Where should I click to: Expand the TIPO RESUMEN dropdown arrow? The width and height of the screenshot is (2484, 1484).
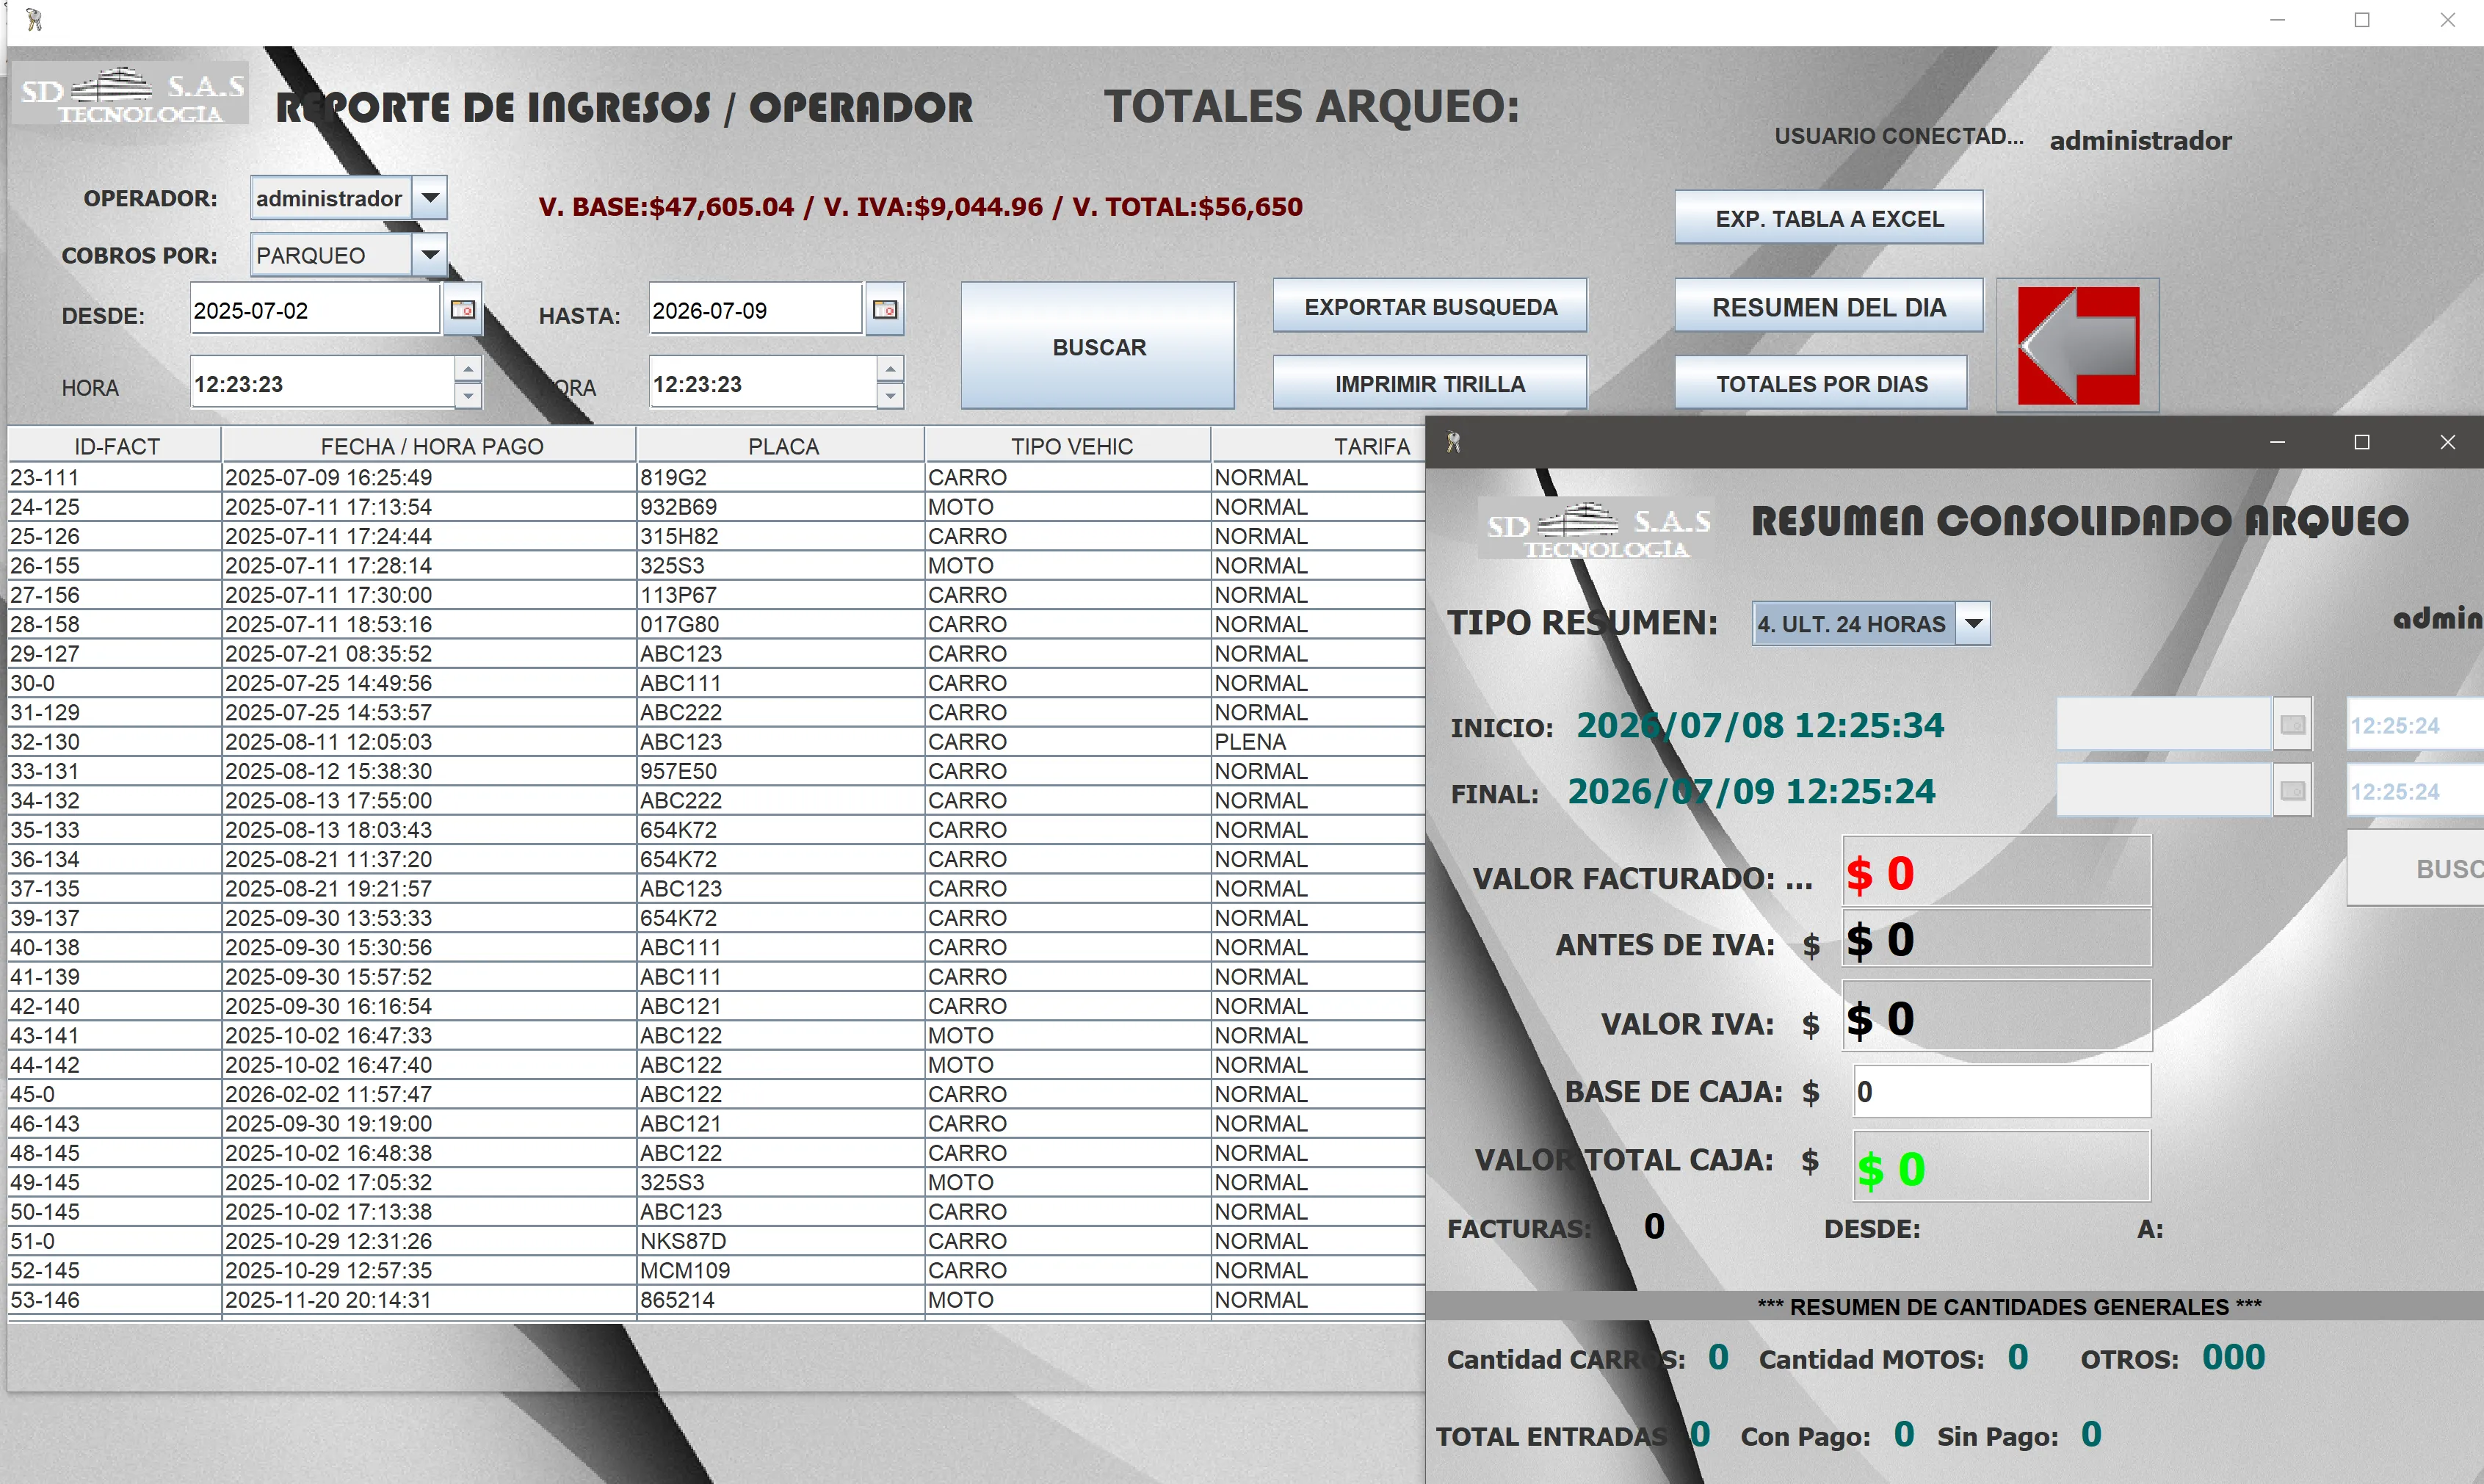[1973, 624]
